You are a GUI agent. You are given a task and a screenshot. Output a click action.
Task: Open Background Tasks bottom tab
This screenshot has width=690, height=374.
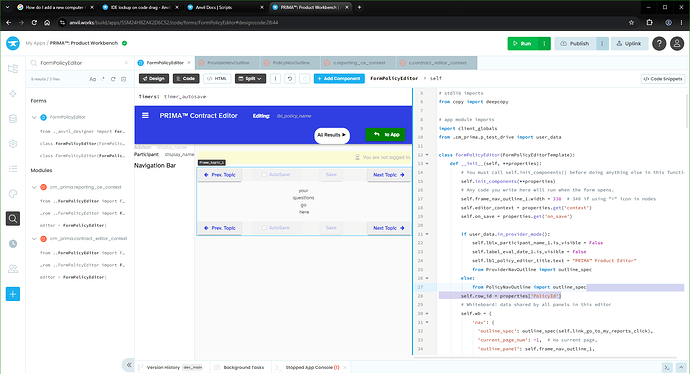coord(239,367)
